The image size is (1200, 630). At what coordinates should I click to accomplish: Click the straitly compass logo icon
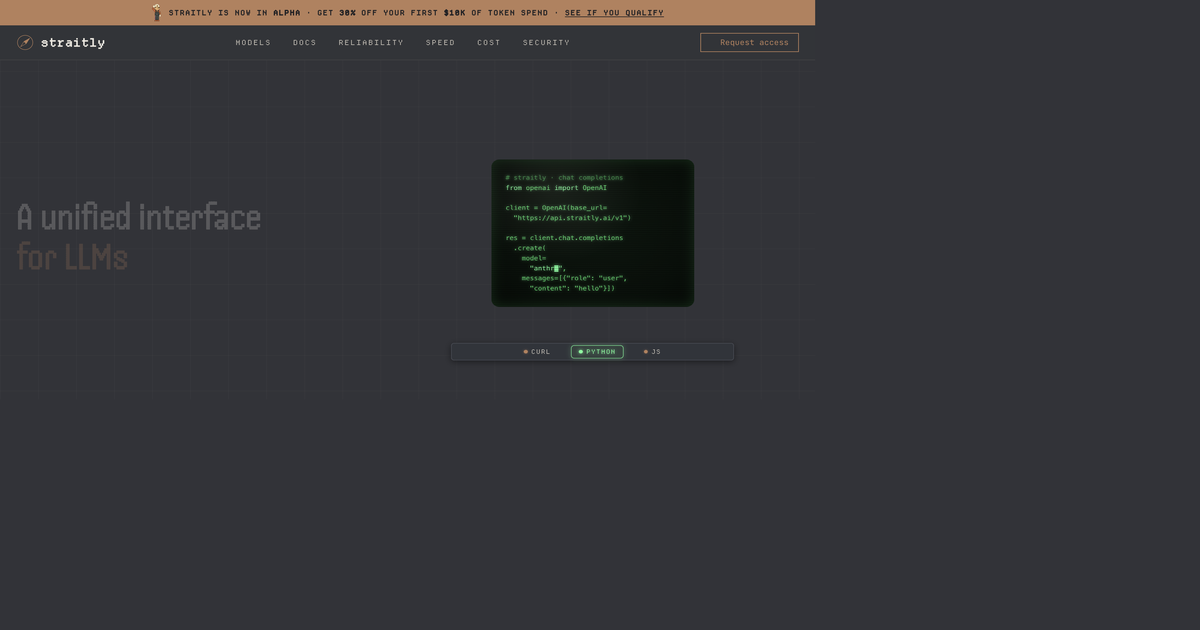coord(25,42)
